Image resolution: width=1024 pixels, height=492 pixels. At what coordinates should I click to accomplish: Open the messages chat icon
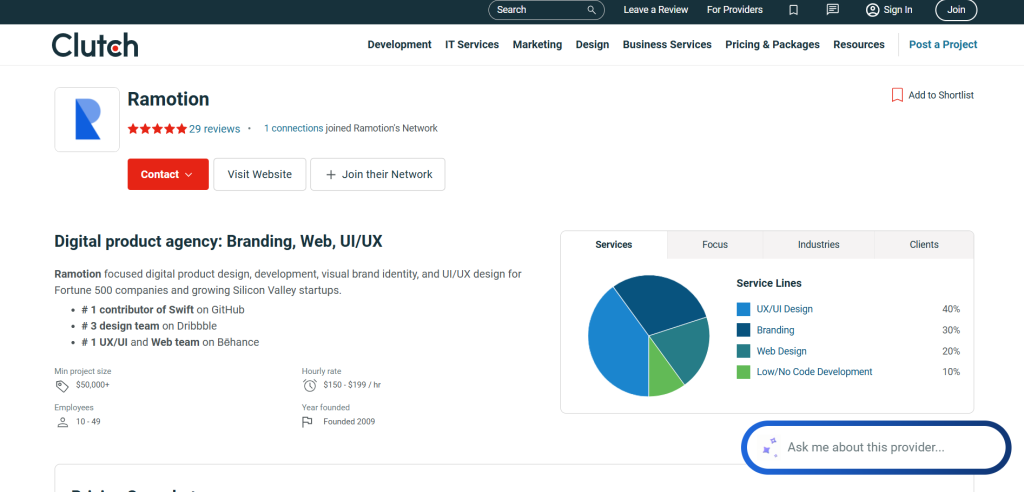(x=832, y=10)
